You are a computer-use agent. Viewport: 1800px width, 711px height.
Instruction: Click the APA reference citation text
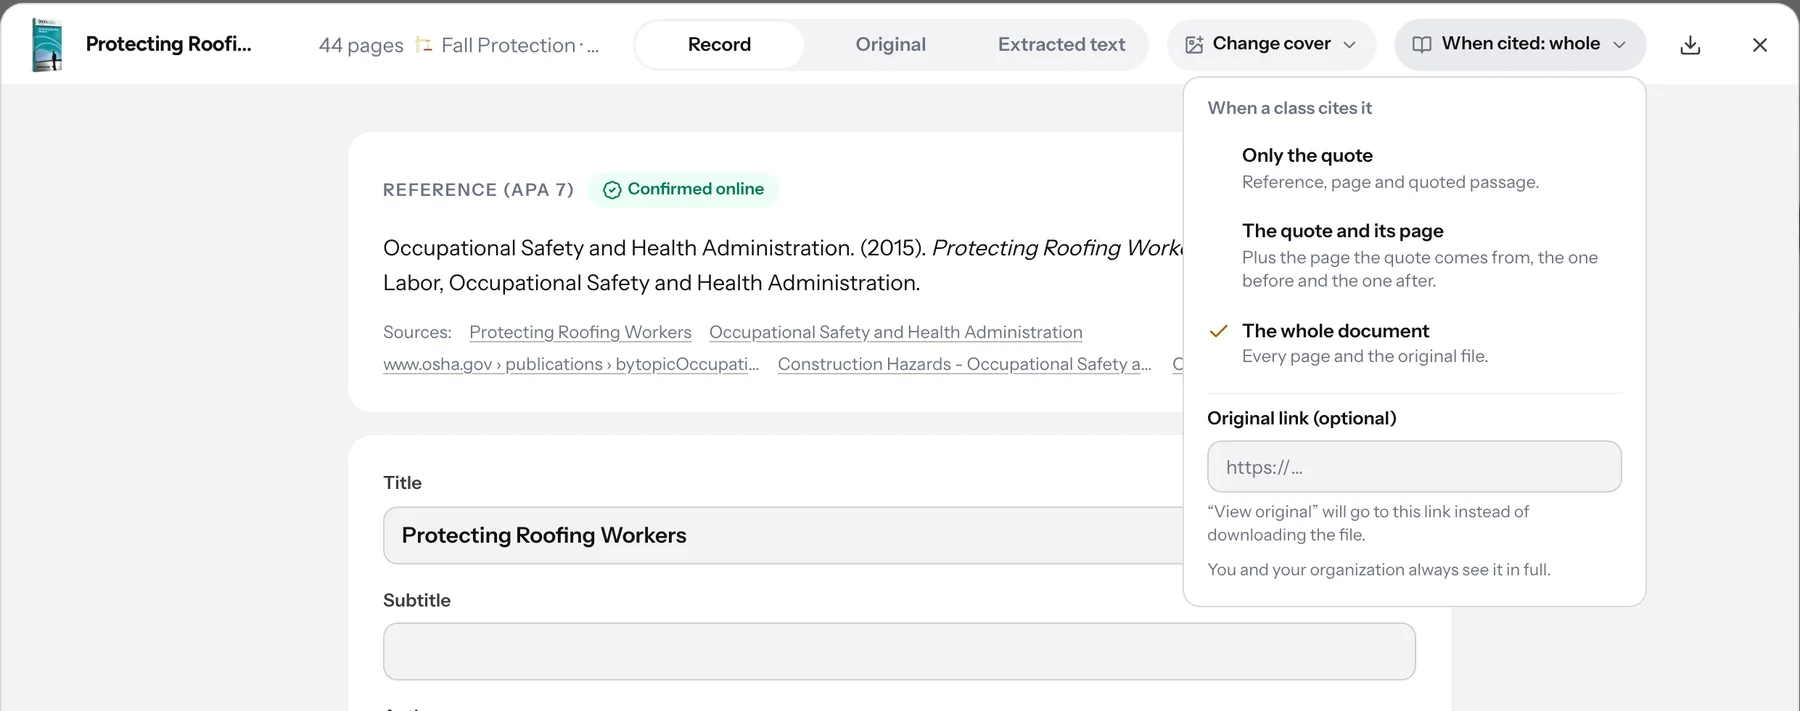(x=783, y=265)
